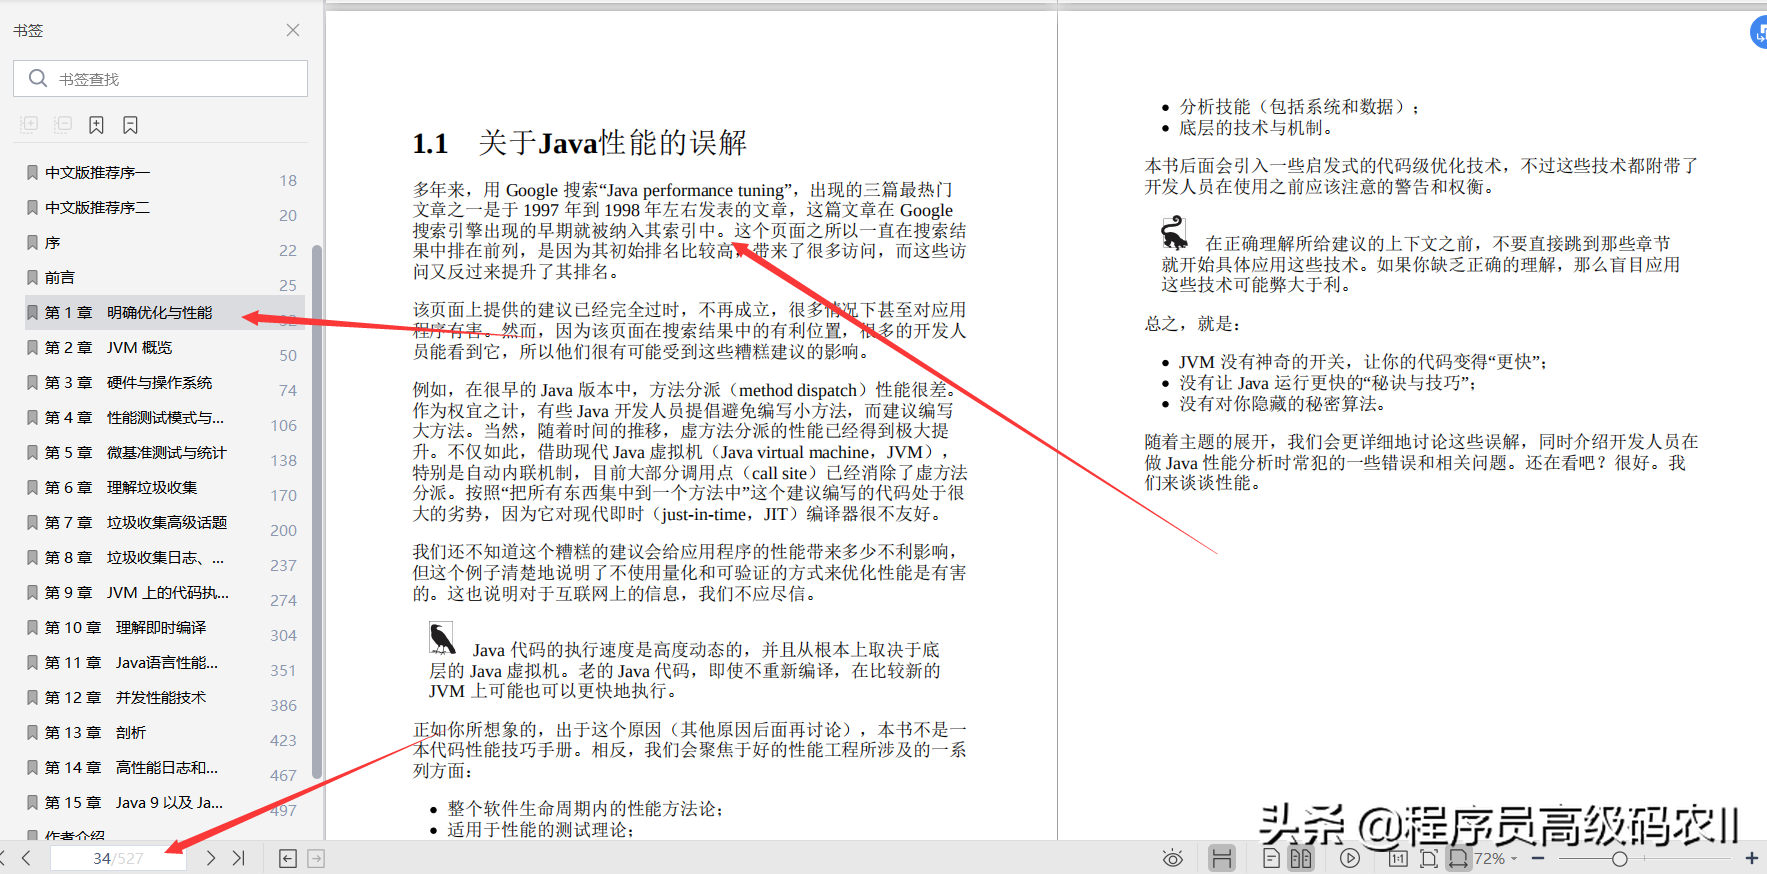Go to 第 2 章 JVM 概览
1767x874 pixels.
108,348
